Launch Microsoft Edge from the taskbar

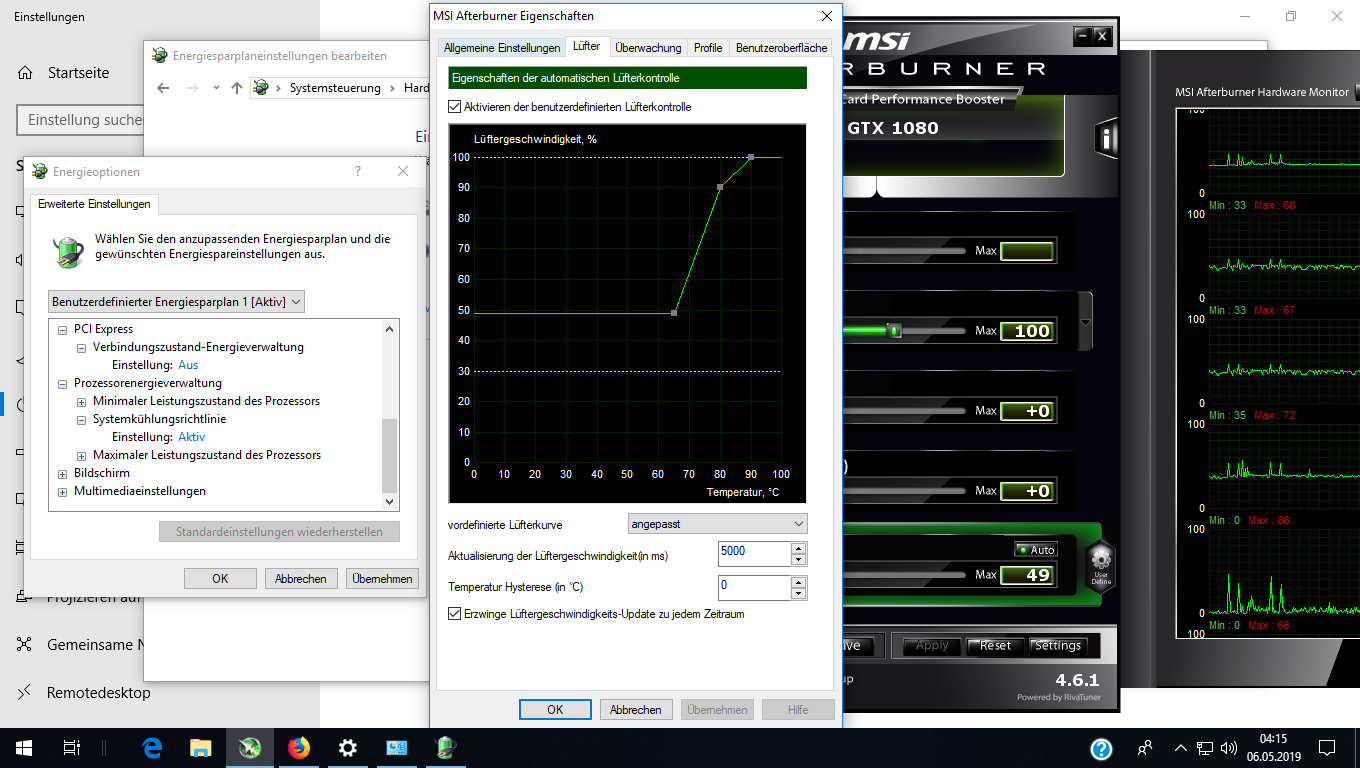pyautogui.click(x=152, y=748)
